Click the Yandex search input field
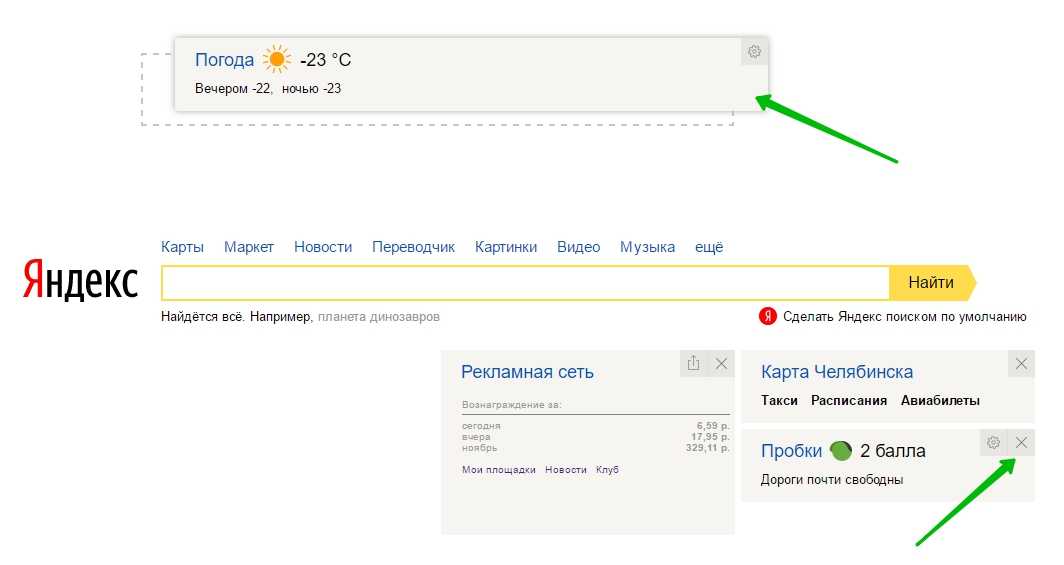 525,283
